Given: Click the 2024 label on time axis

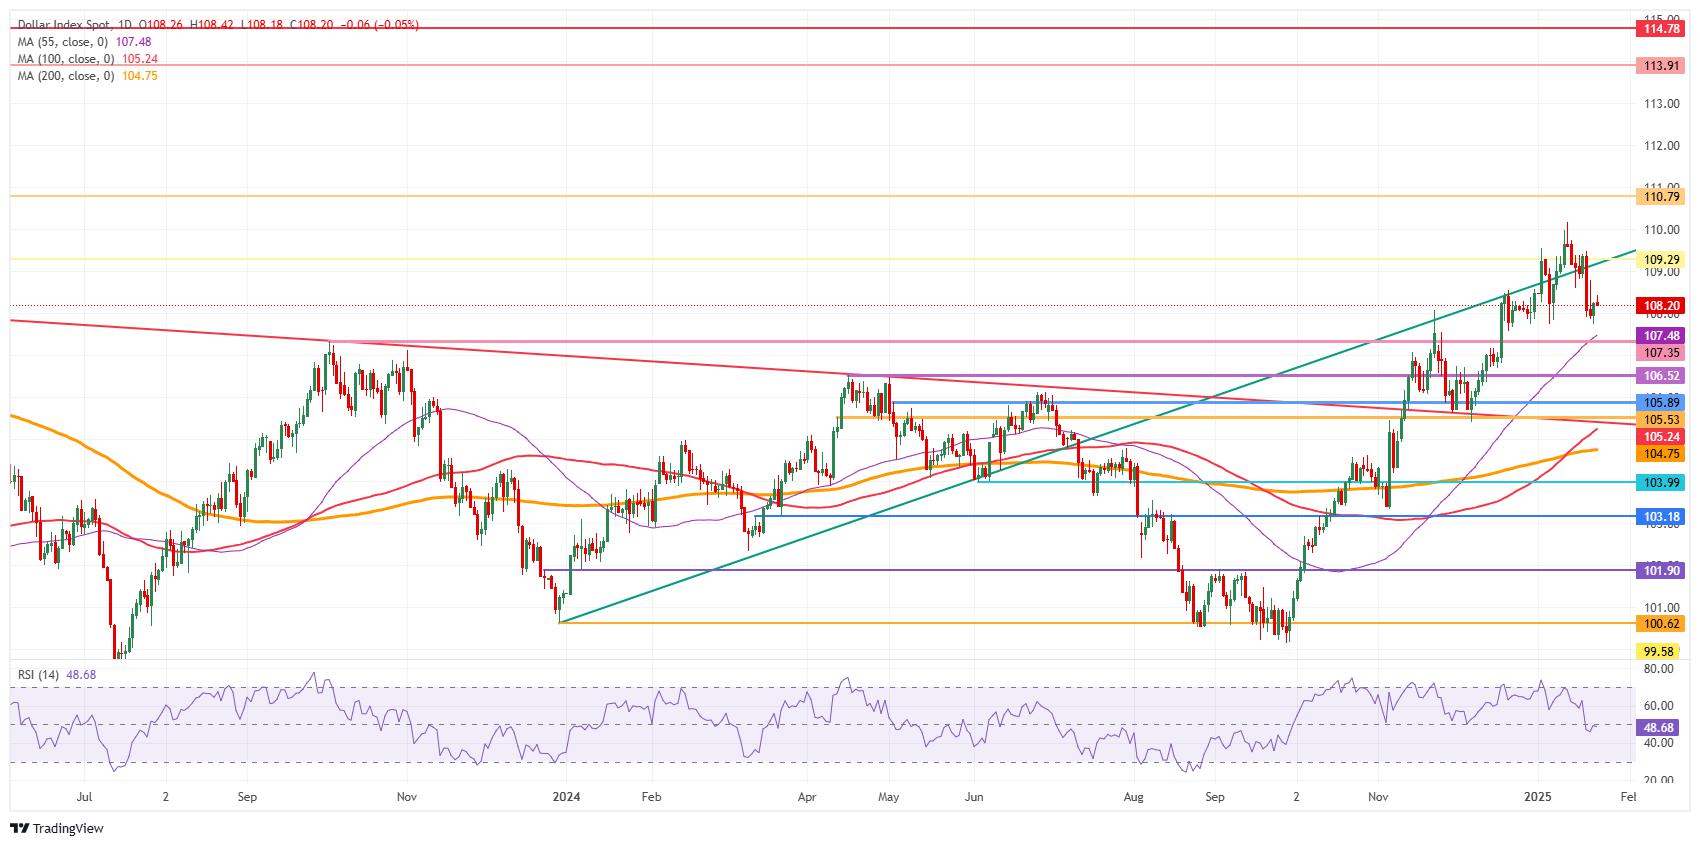Looking at the screenshot, I should pyautogui.click(x=564, y=797).
